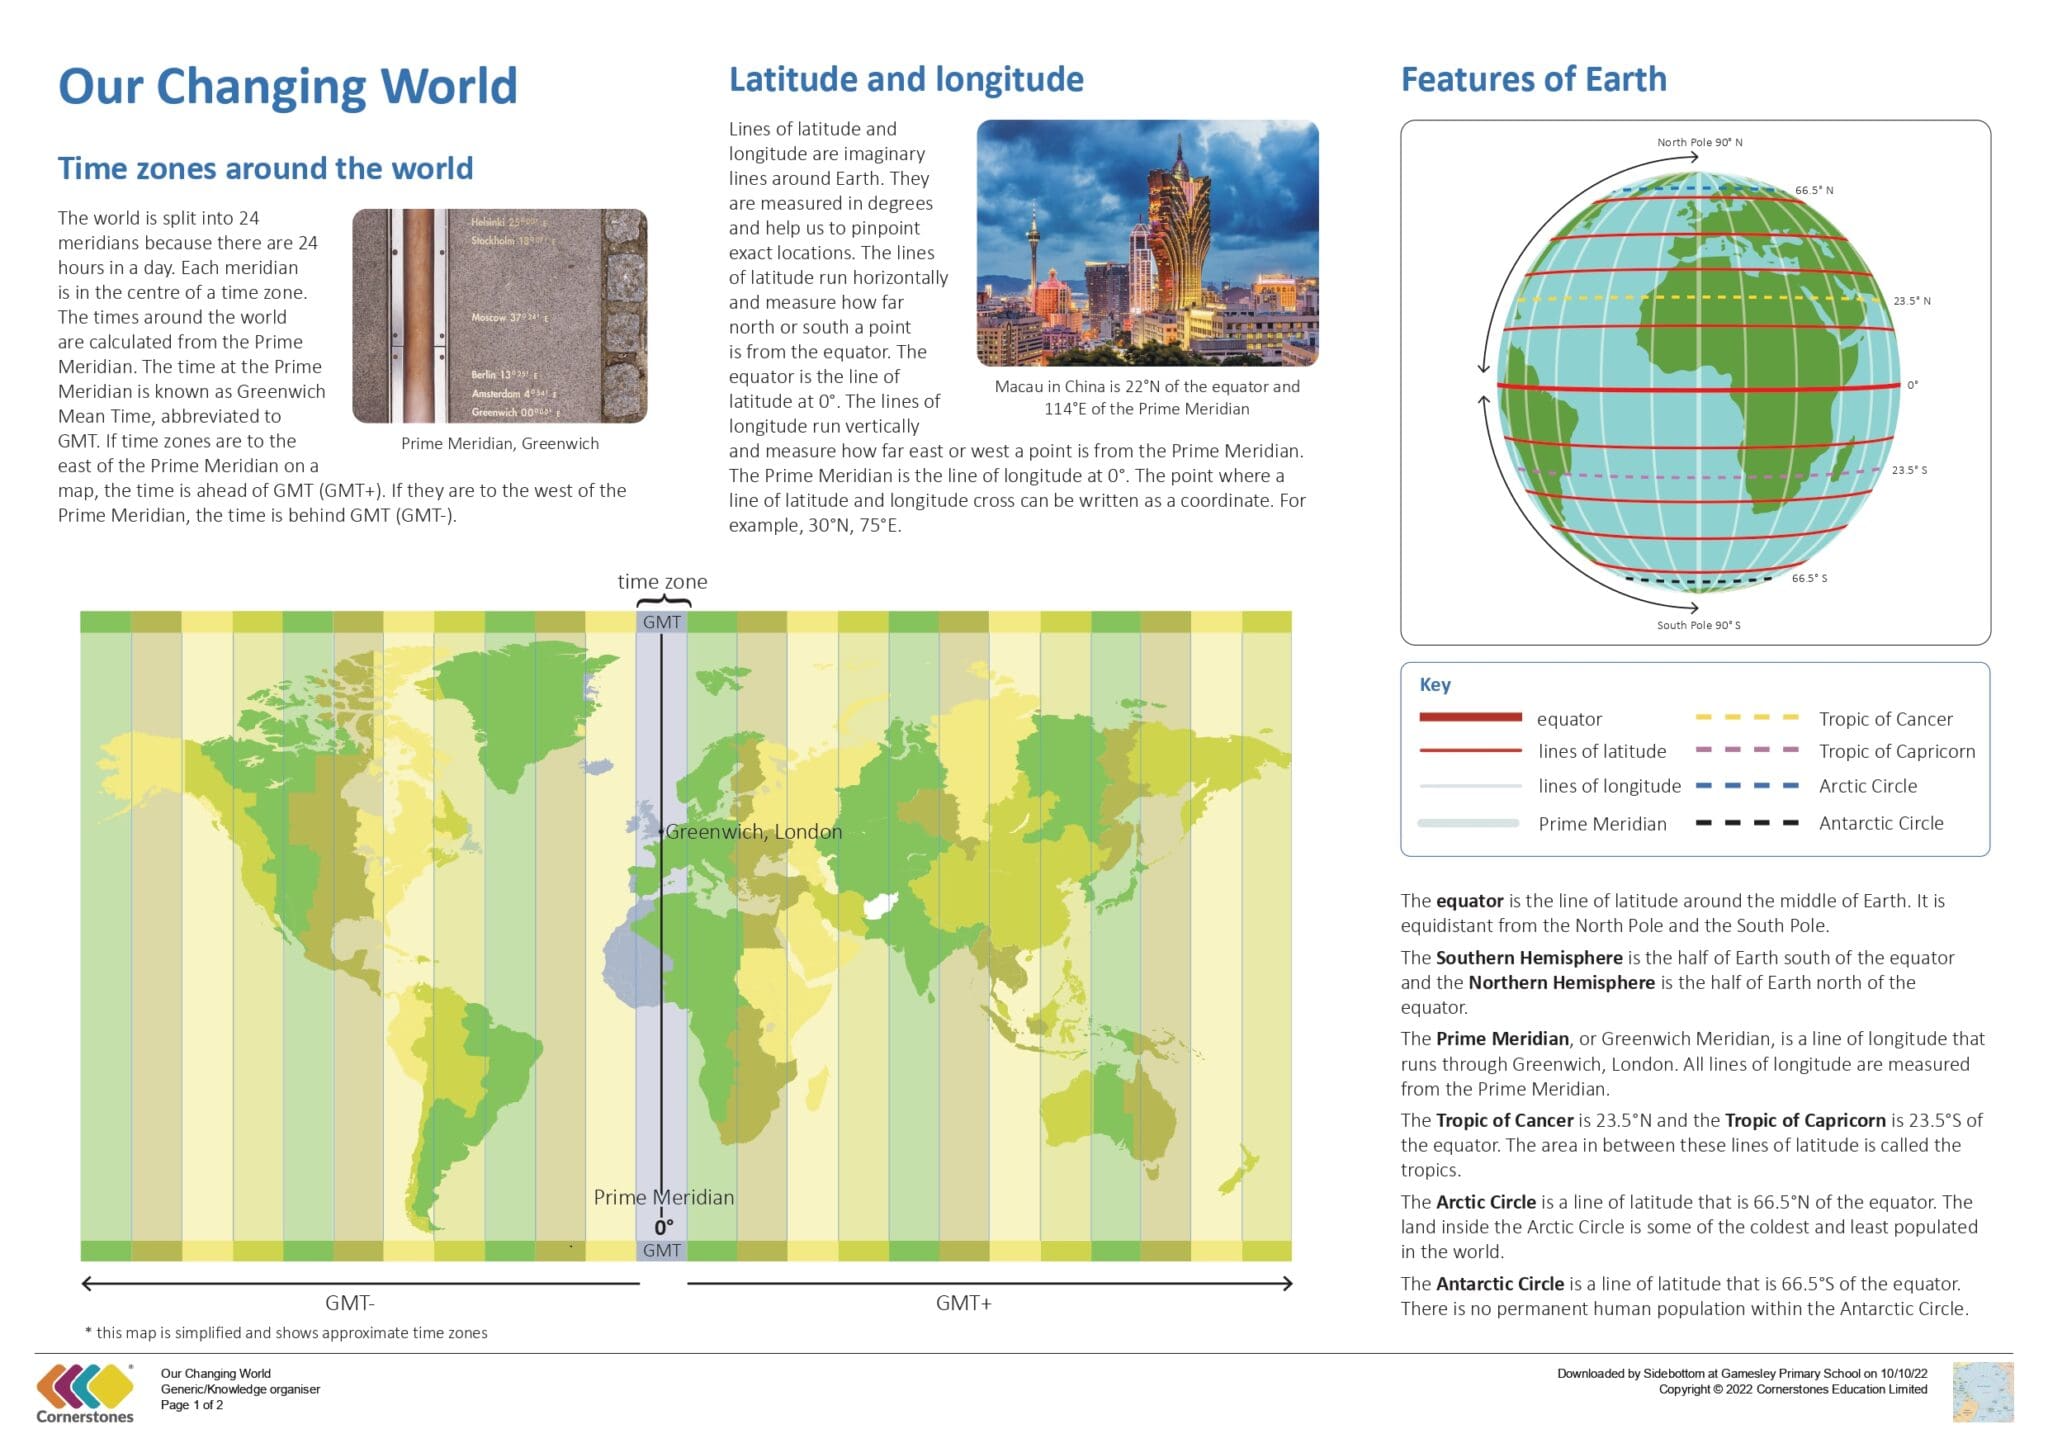Click the simplified map footnote text
Image resolution: width=2048 pixels, height=1448 pixels.
click(287, 1333)
